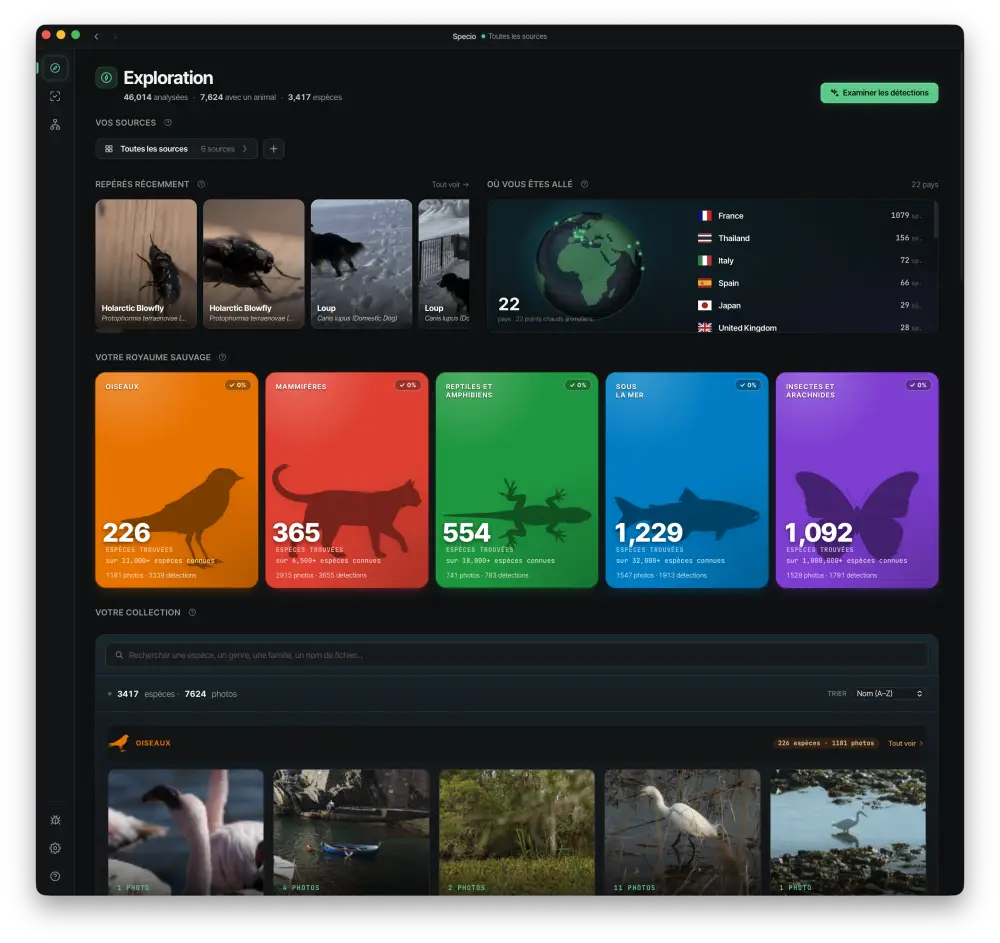
Task: Click Examiner les détections button
Action: (879, 93)
